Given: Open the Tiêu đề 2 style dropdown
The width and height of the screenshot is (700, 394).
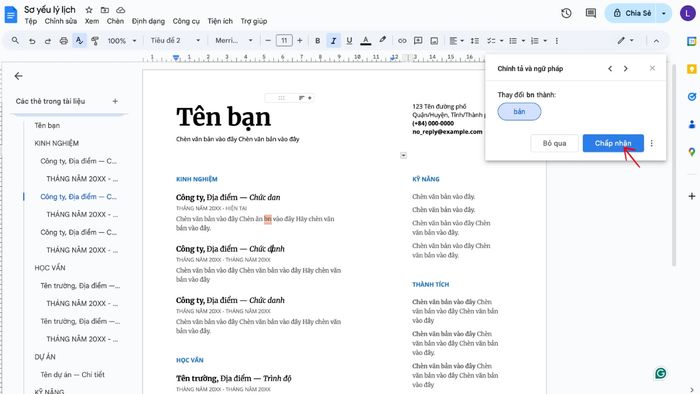Looking at the screenshot, I should (x=175, y=41).
